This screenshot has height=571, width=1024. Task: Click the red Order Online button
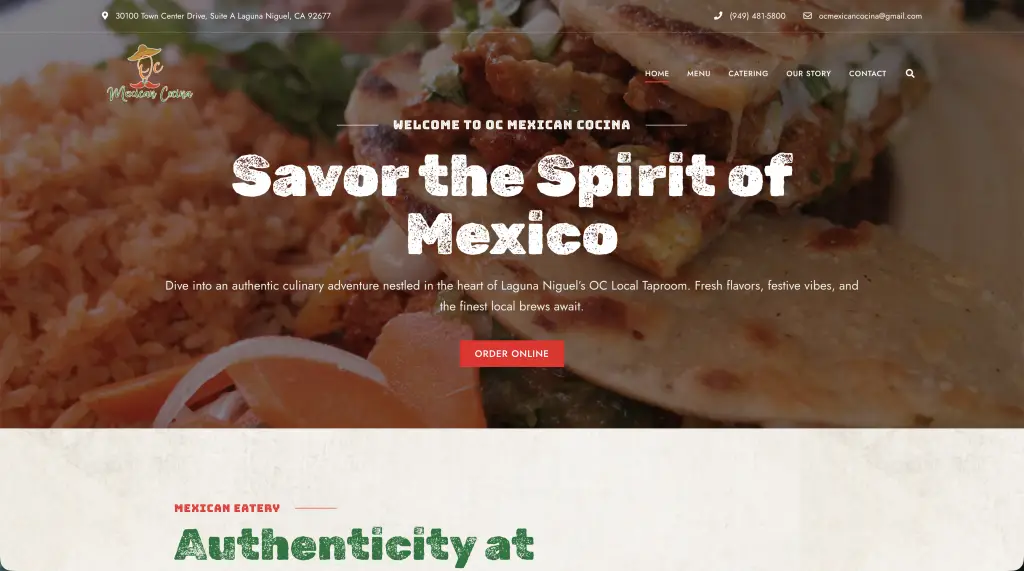511,353
